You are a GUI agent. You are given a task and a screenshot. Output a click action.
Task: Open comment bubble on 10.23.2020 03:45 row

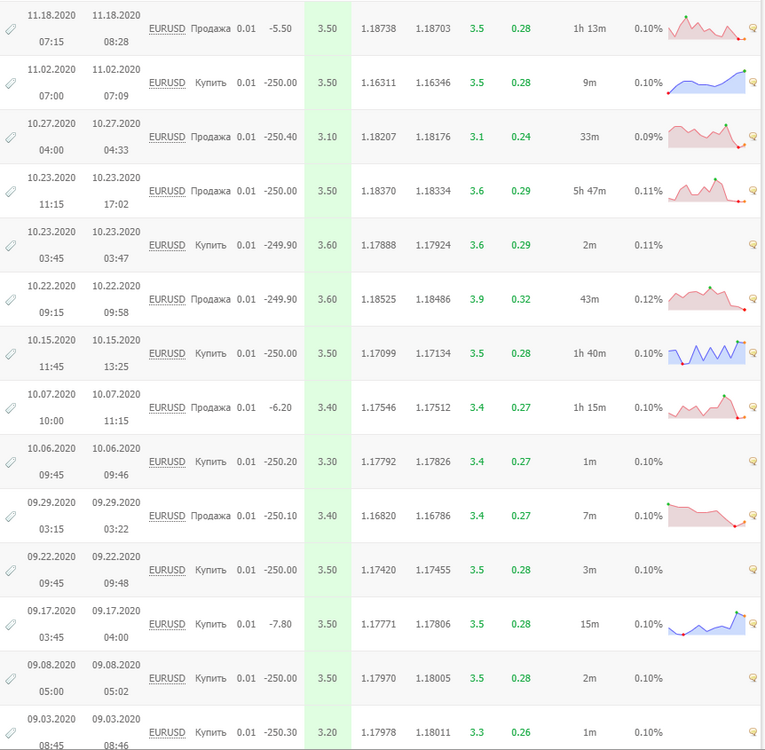pyautogui.click(x=753, y=245)
